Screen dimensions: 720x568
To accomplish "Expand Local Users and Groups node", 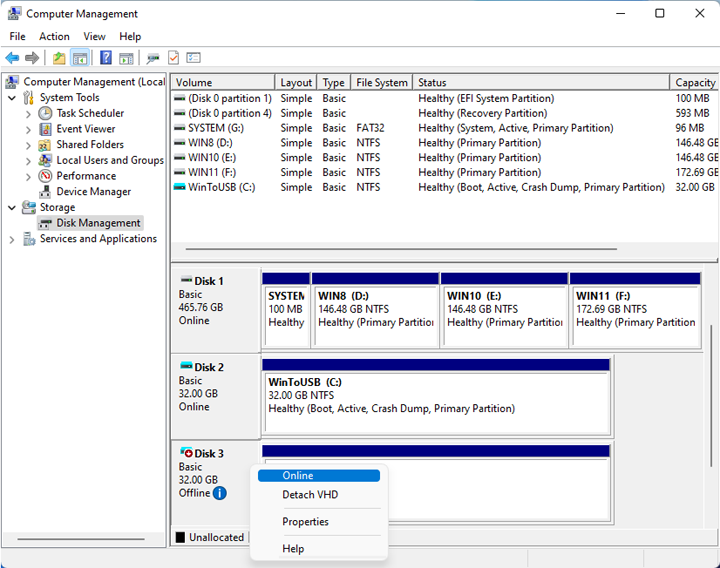I will [x=28, y=161].
